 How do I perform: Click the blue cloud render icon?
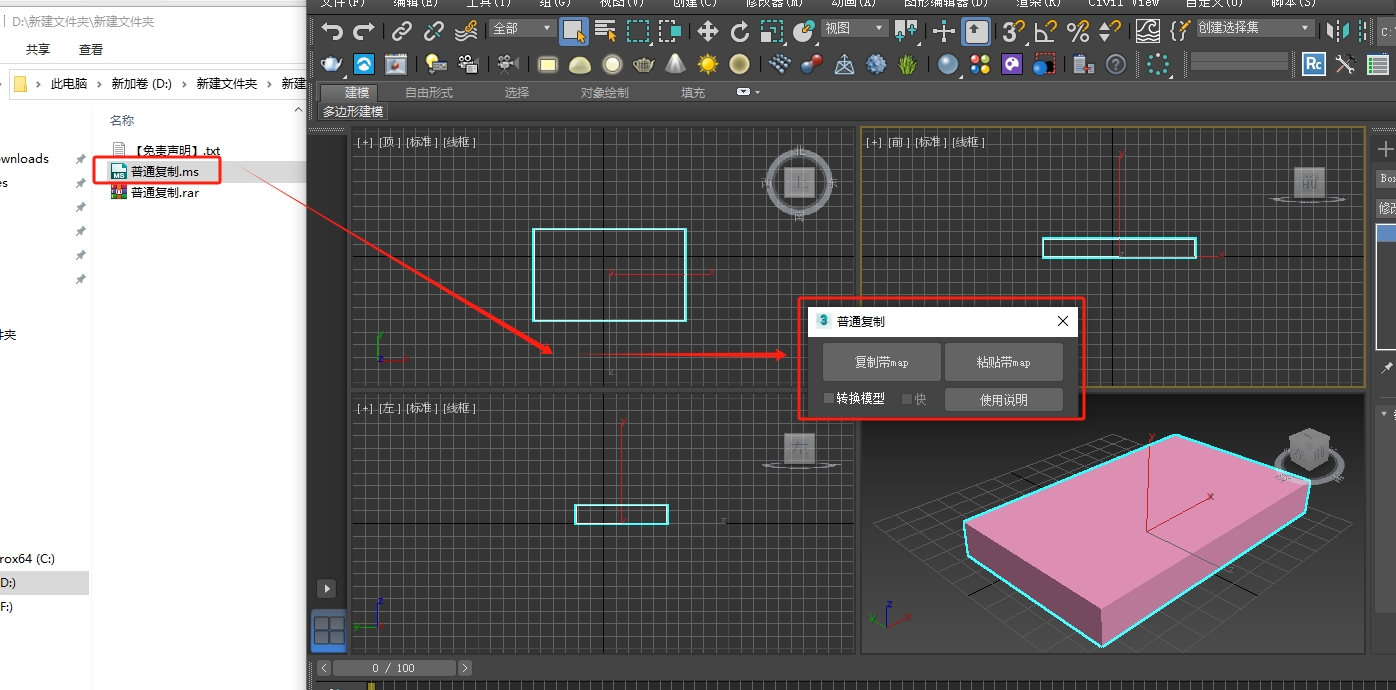(x=364, y=65)
